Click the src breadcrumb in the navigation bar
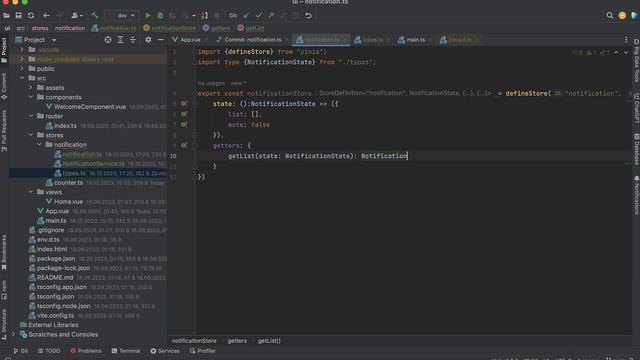The height and width of the screenshot is (360, 640). click(x=20, y=28)
